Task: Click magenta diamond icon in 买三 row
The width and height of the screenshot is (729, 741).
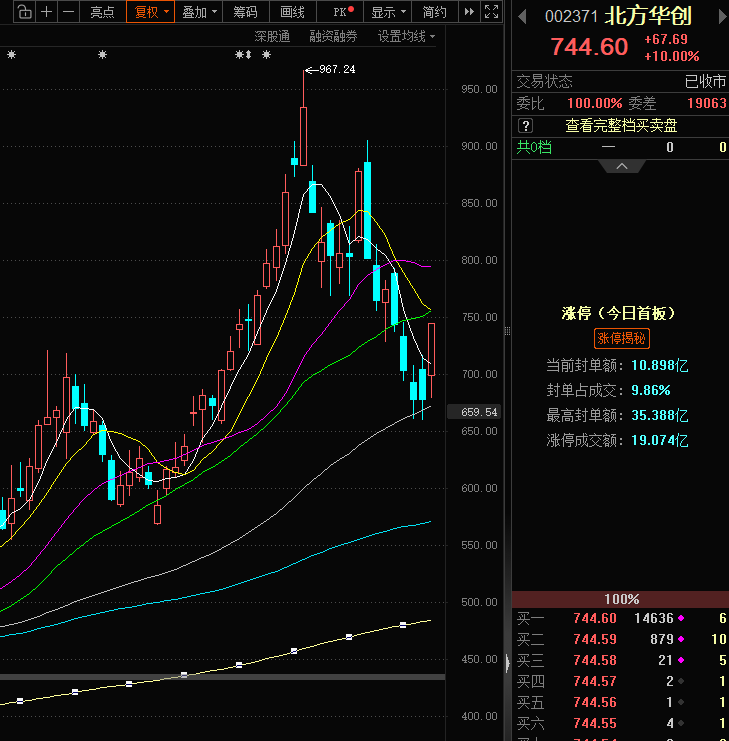Action: [x=681, y=660]
